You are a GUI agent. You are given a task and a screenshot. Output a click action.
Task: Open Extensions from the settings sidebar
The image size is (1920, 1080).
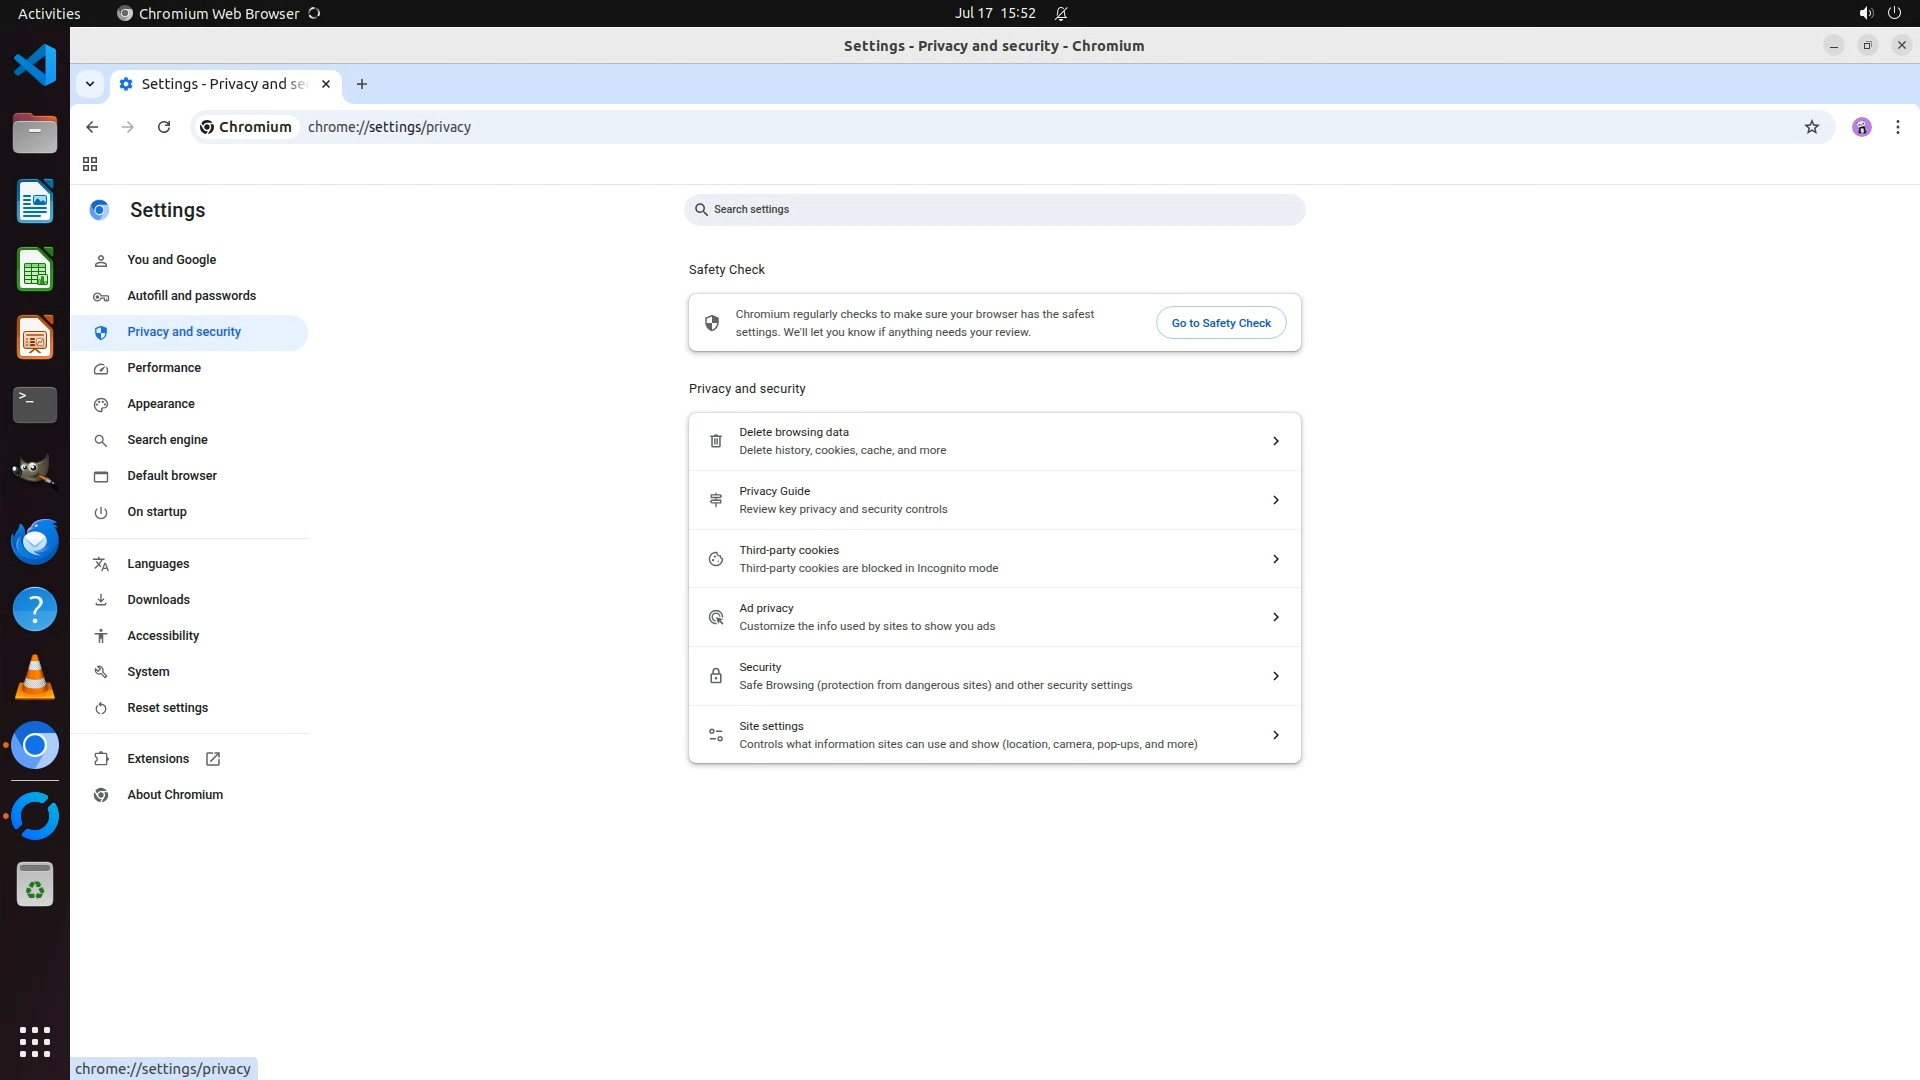point(158,759)
